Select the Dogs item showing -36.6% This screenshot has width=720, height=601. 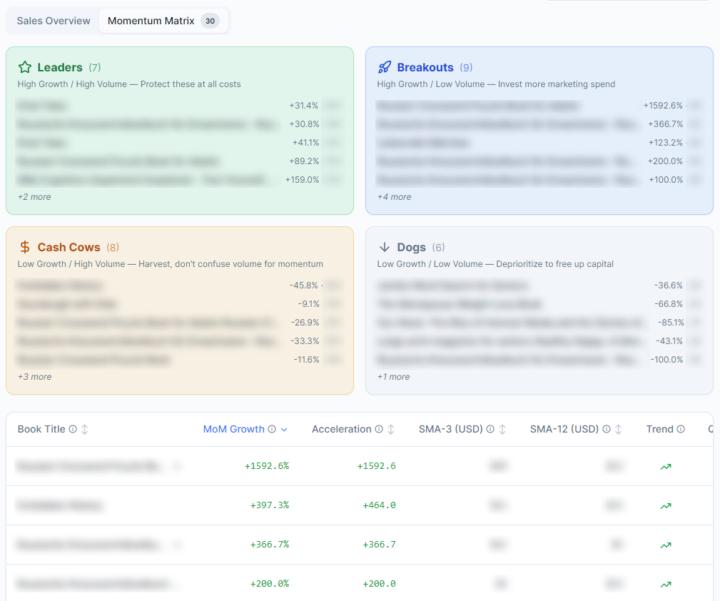pyautogui.click(x=539, y=285)
